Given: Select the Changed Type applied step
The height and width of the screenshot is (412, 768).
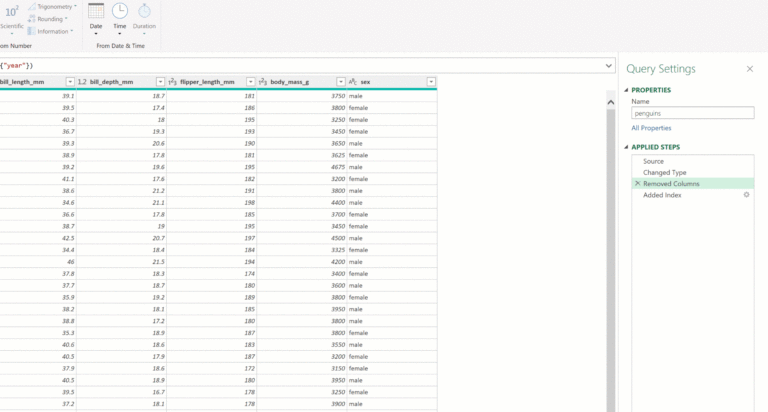Looking at the screenshot, I should click(x=664, y=172).
